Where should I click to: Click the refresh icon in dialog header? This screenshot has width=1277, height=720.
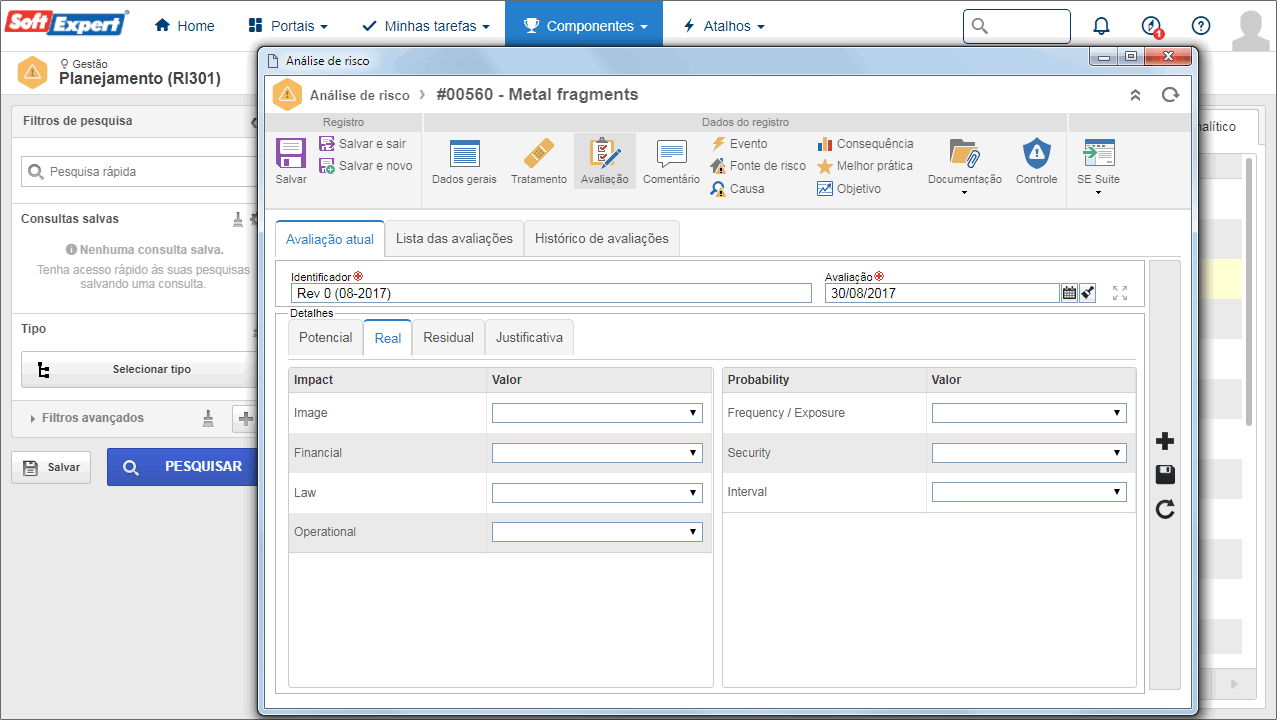(x=1170, y=95)
